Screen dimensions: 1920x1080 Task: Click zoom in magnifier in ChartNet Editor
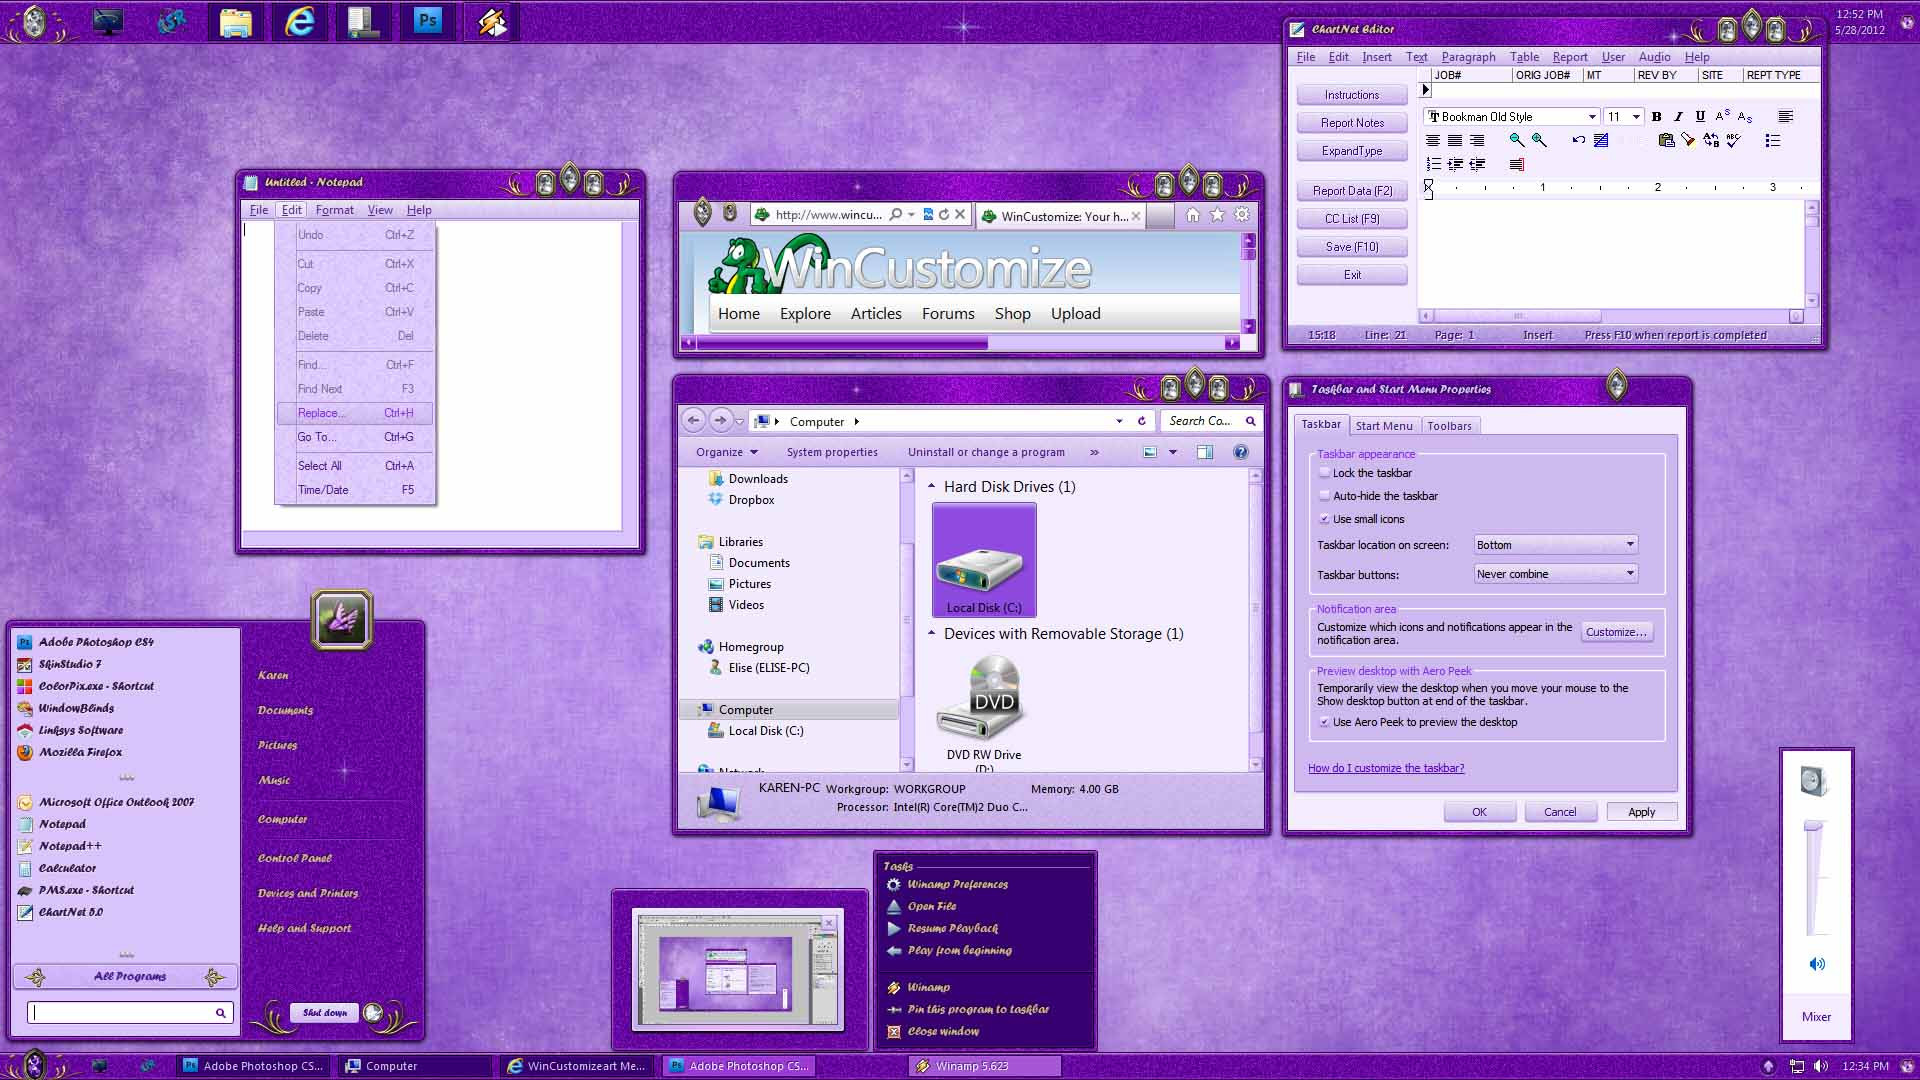pos(1539,140)
